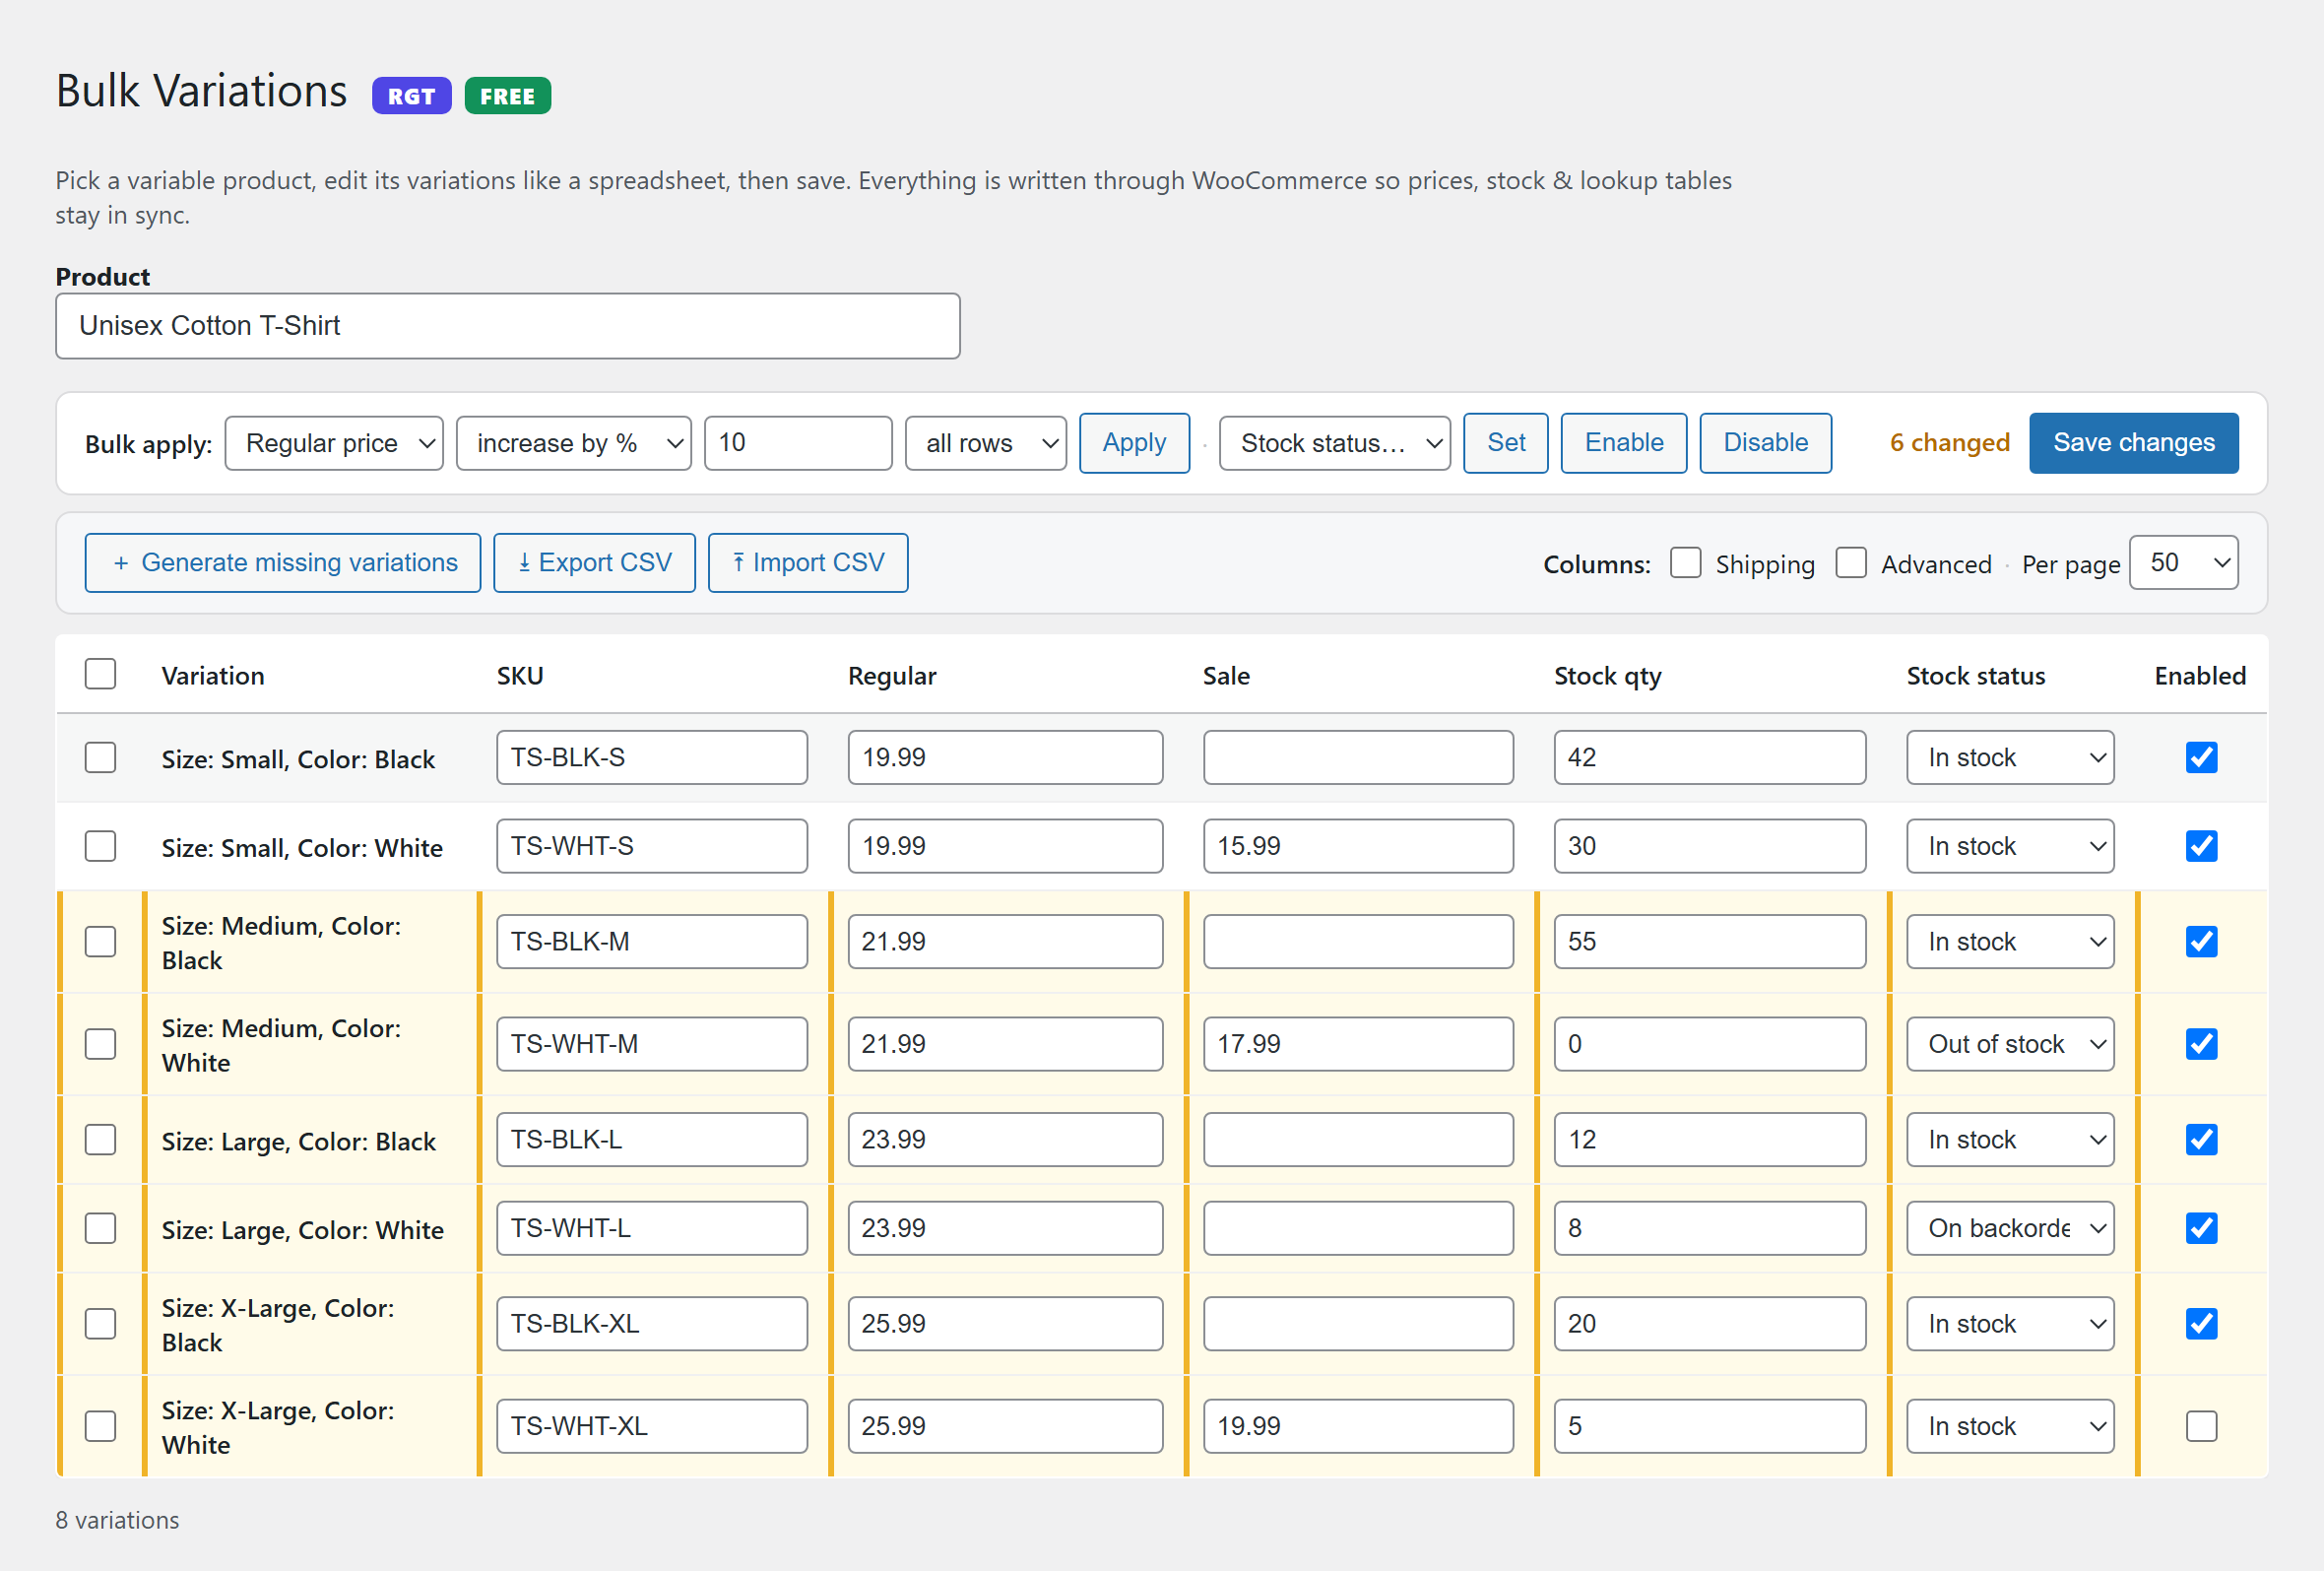Open the Per page 50 dropdown
Image resolution: width=2324 pixels, height=1571 pixels.
click(x=2184, y=563)
